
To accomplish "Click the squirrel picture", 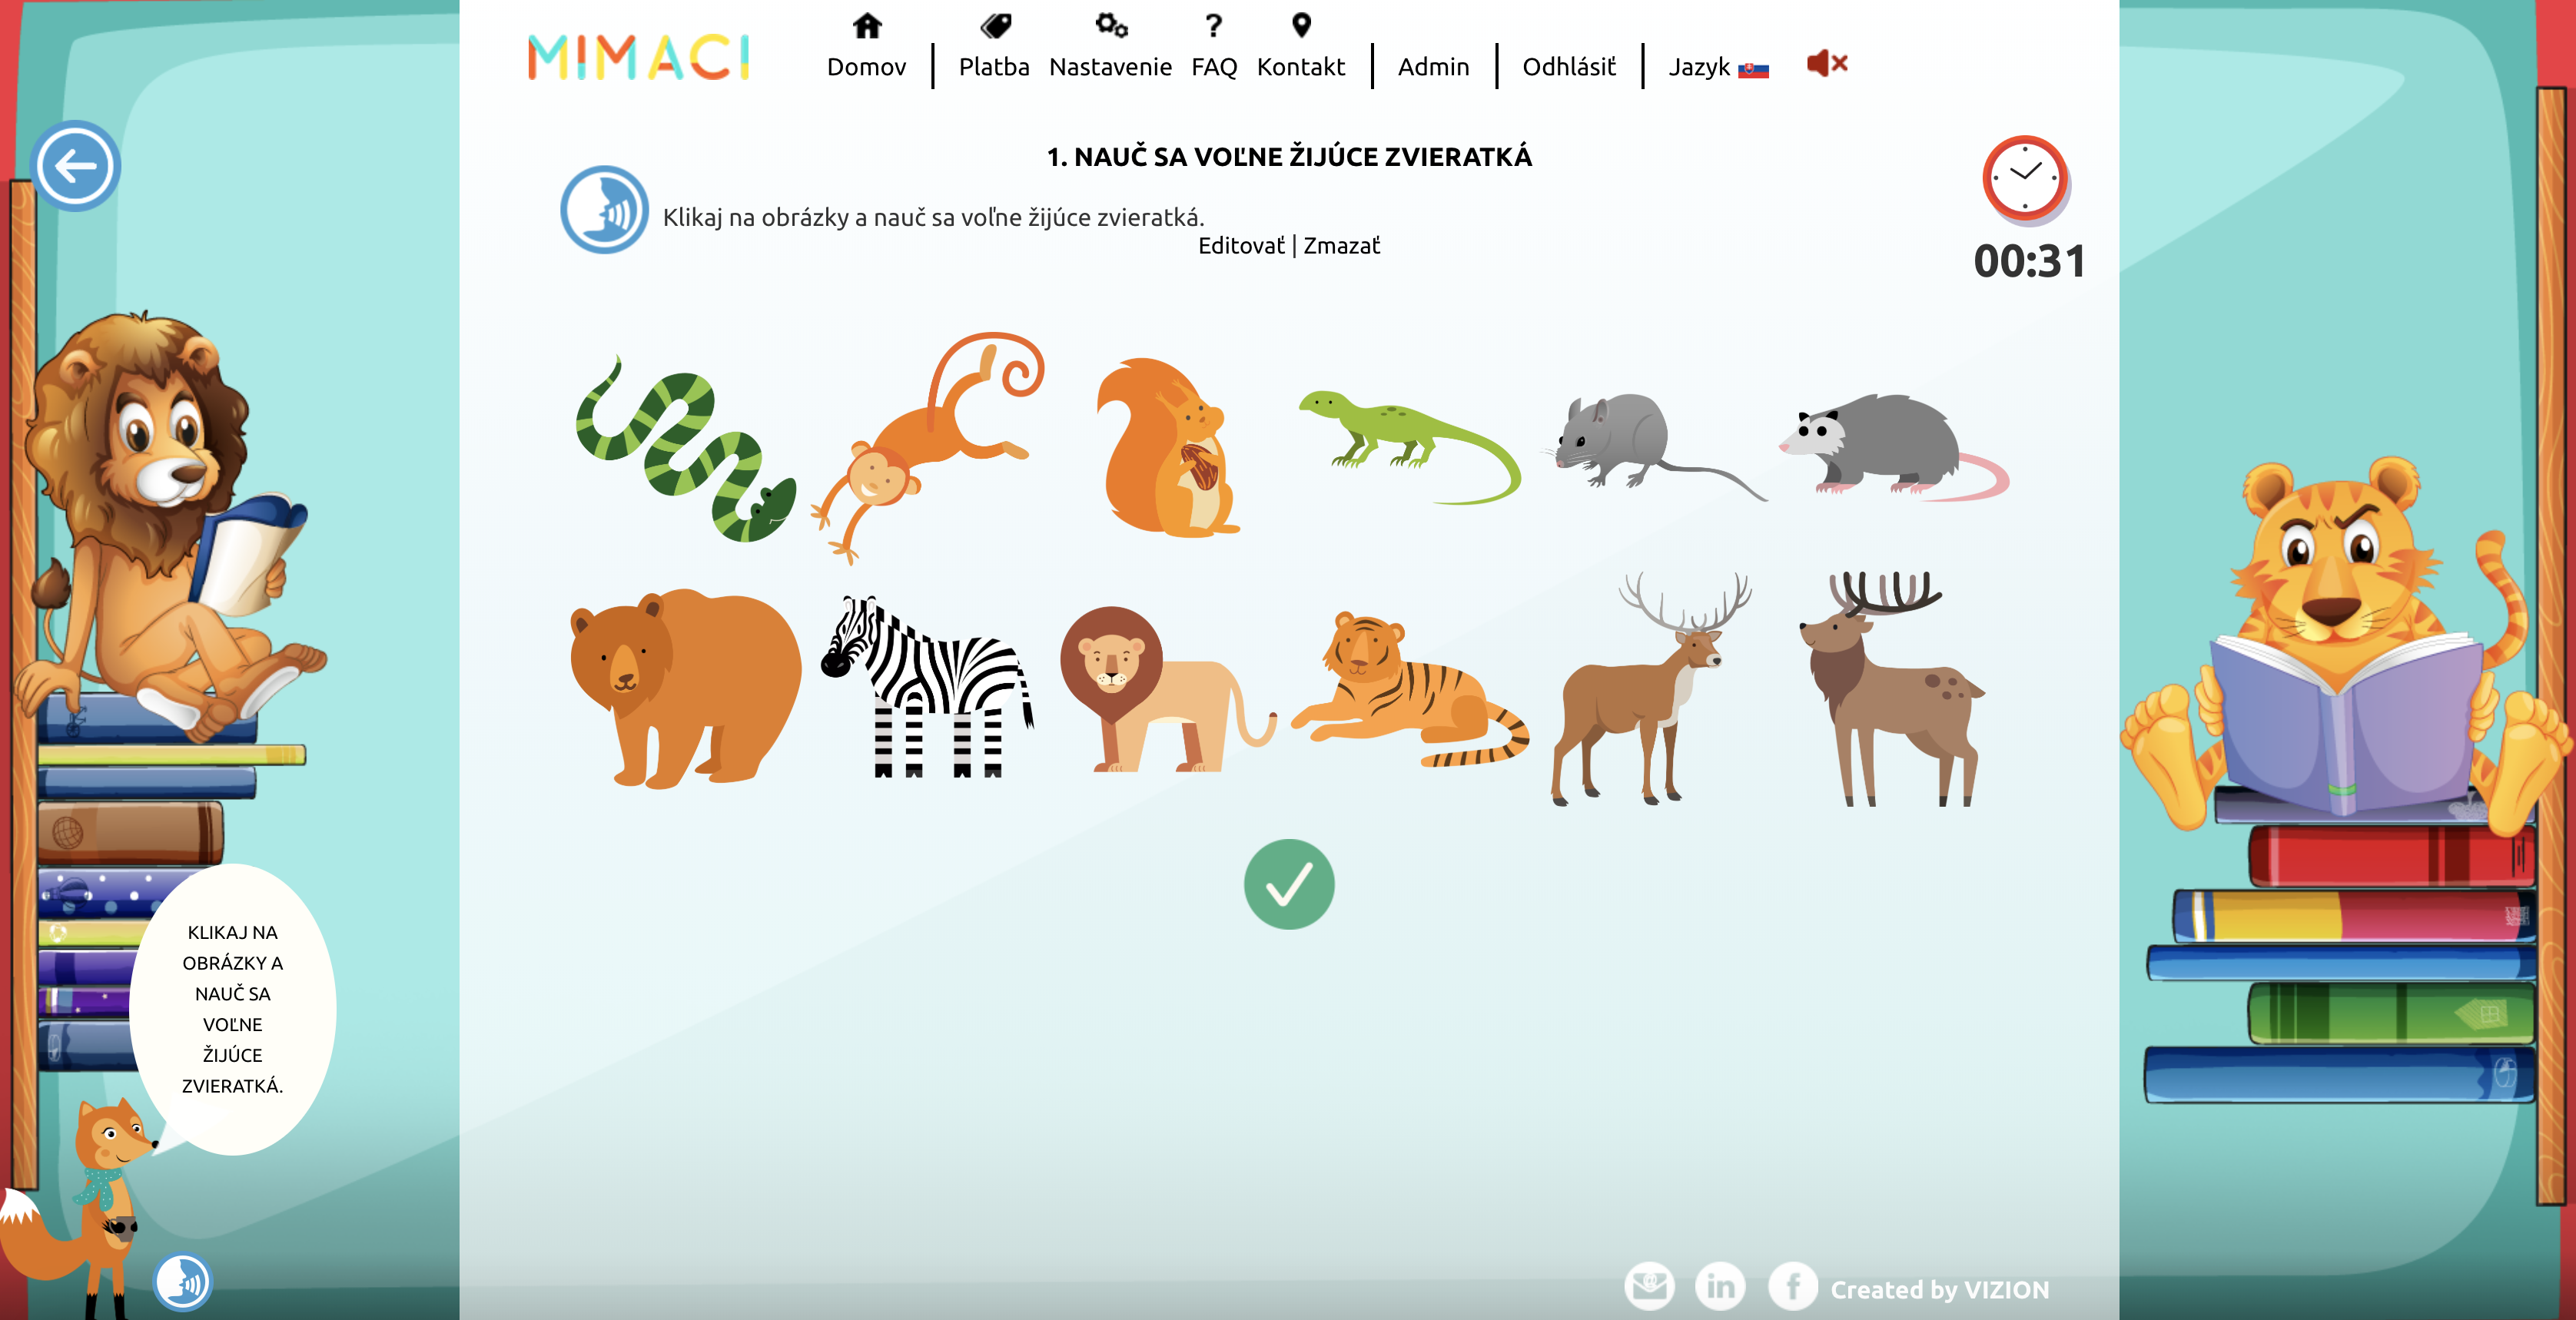I will click(x=1167, y=448).
